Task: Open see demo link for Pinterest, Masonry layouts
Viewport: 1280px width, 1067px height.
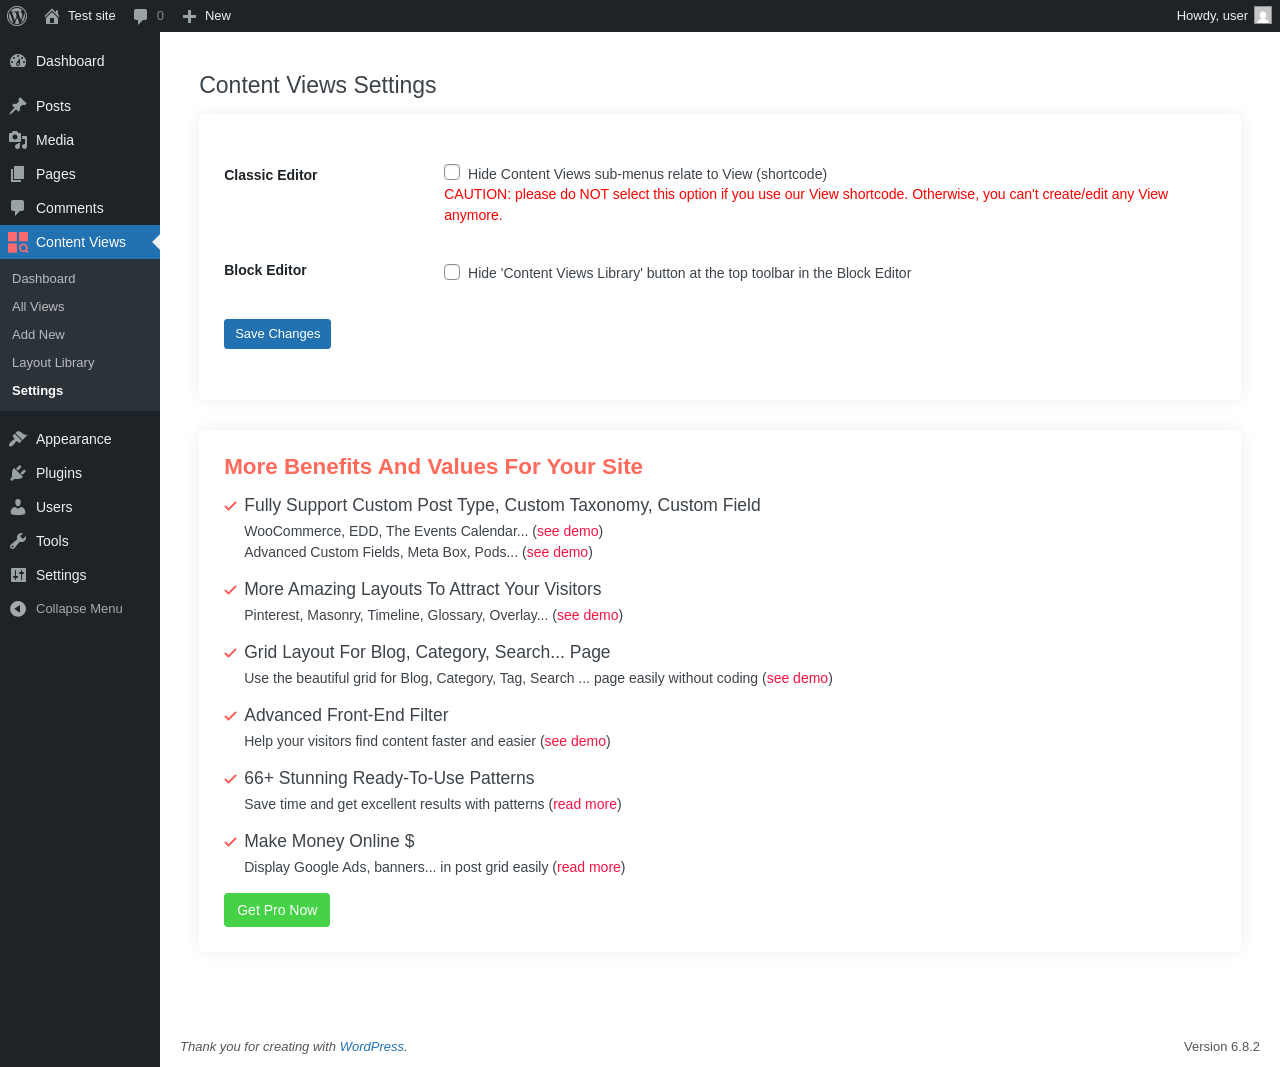Action: point(588,615)
